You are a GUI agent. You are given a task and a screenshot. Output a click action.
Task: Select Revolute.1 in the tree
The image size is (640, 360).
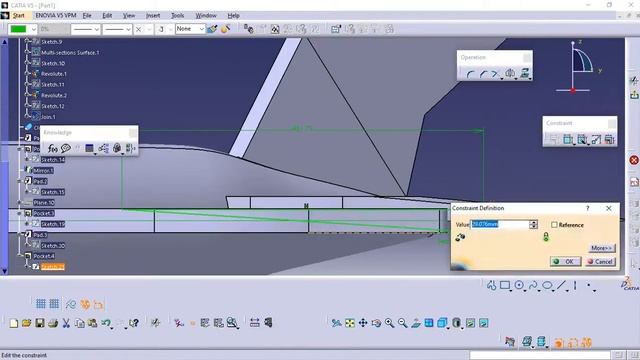click(53, 74)
